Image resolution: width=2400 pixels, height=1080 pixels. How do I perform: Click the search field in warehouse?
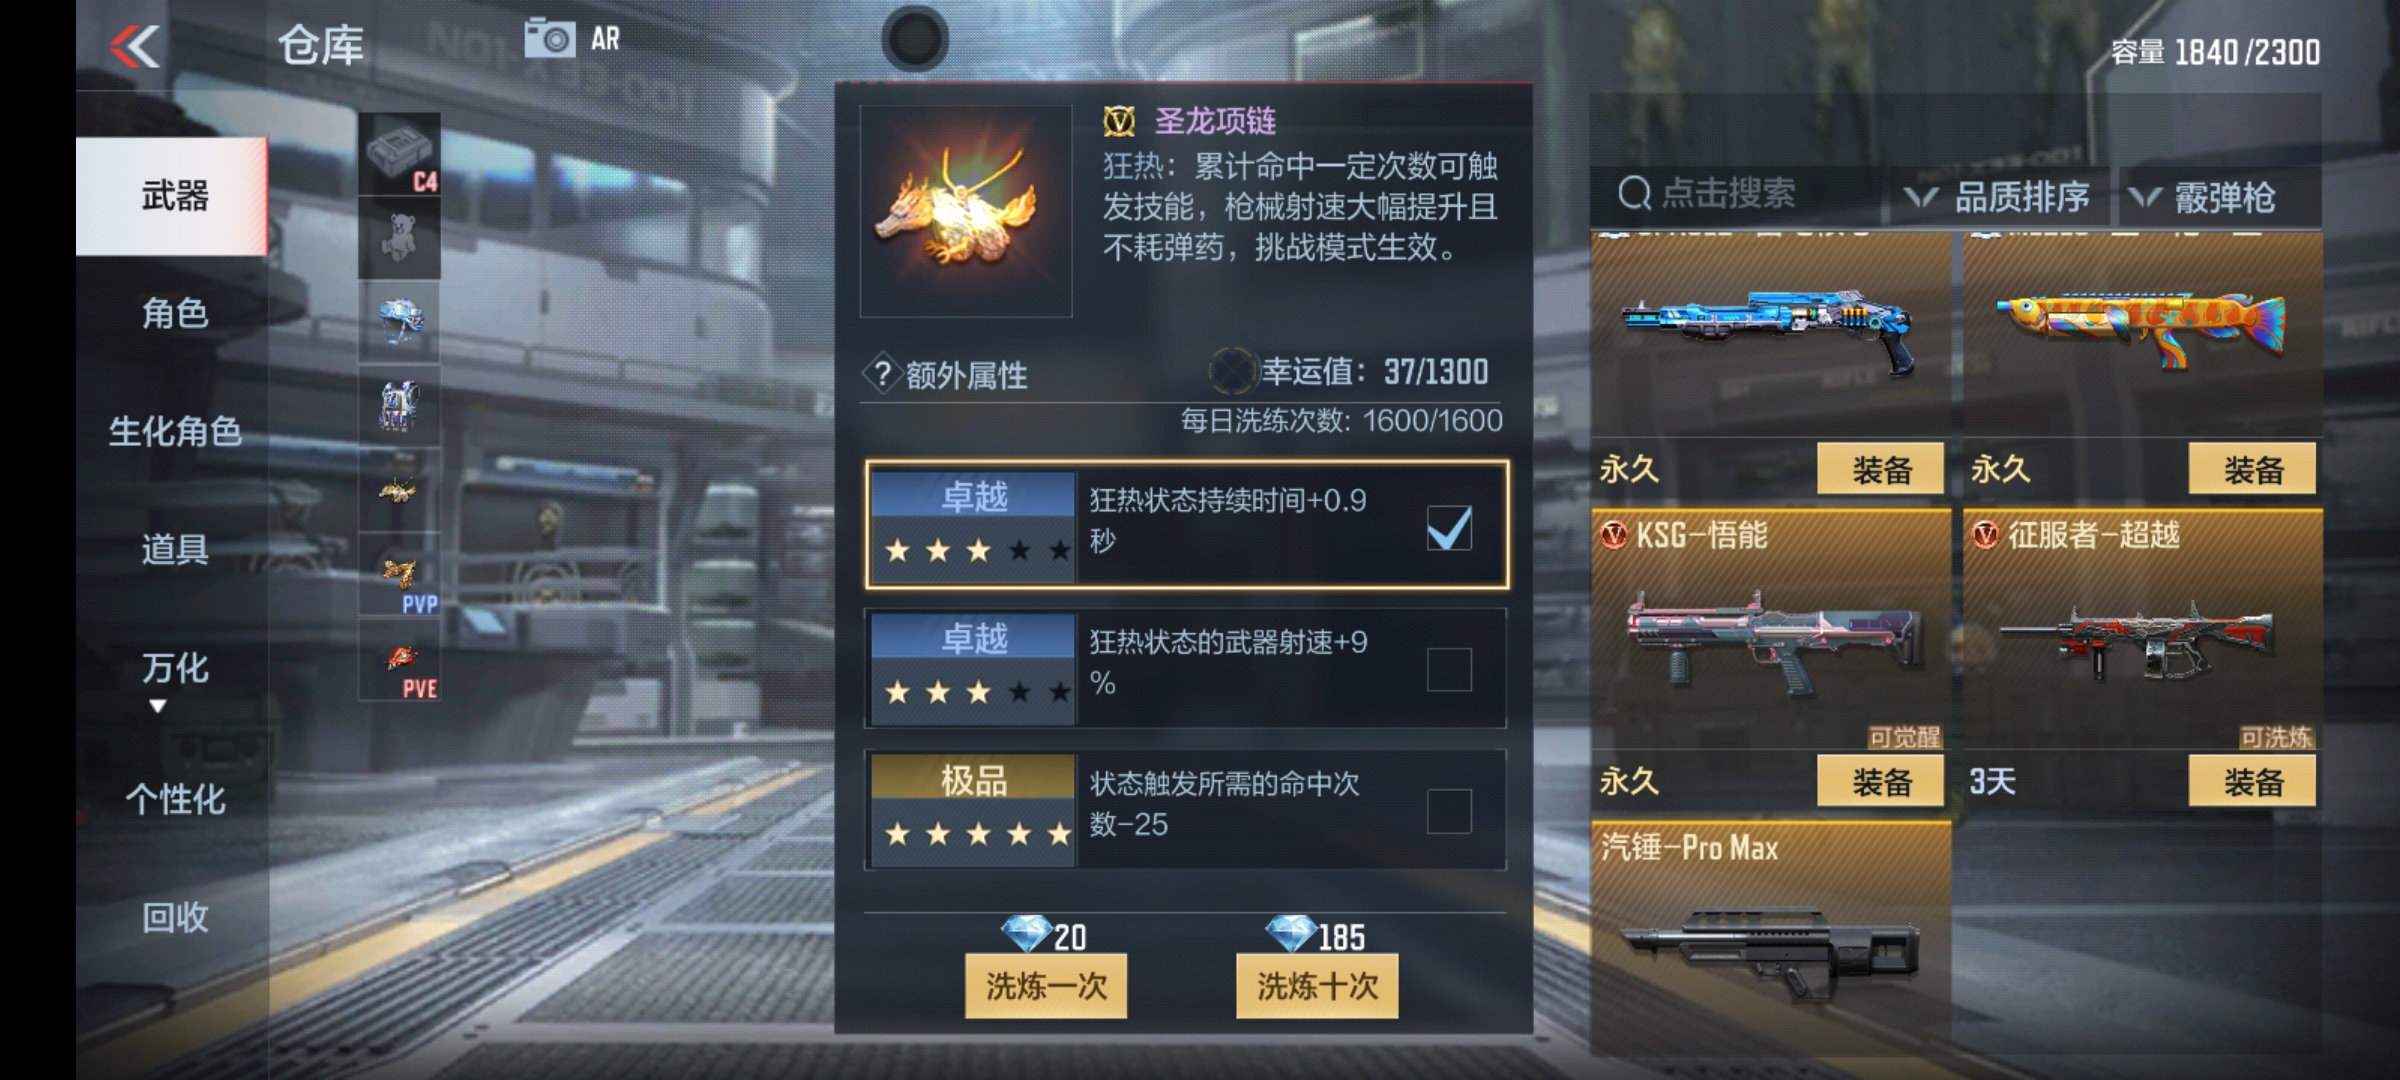[x=1735, y=194]
